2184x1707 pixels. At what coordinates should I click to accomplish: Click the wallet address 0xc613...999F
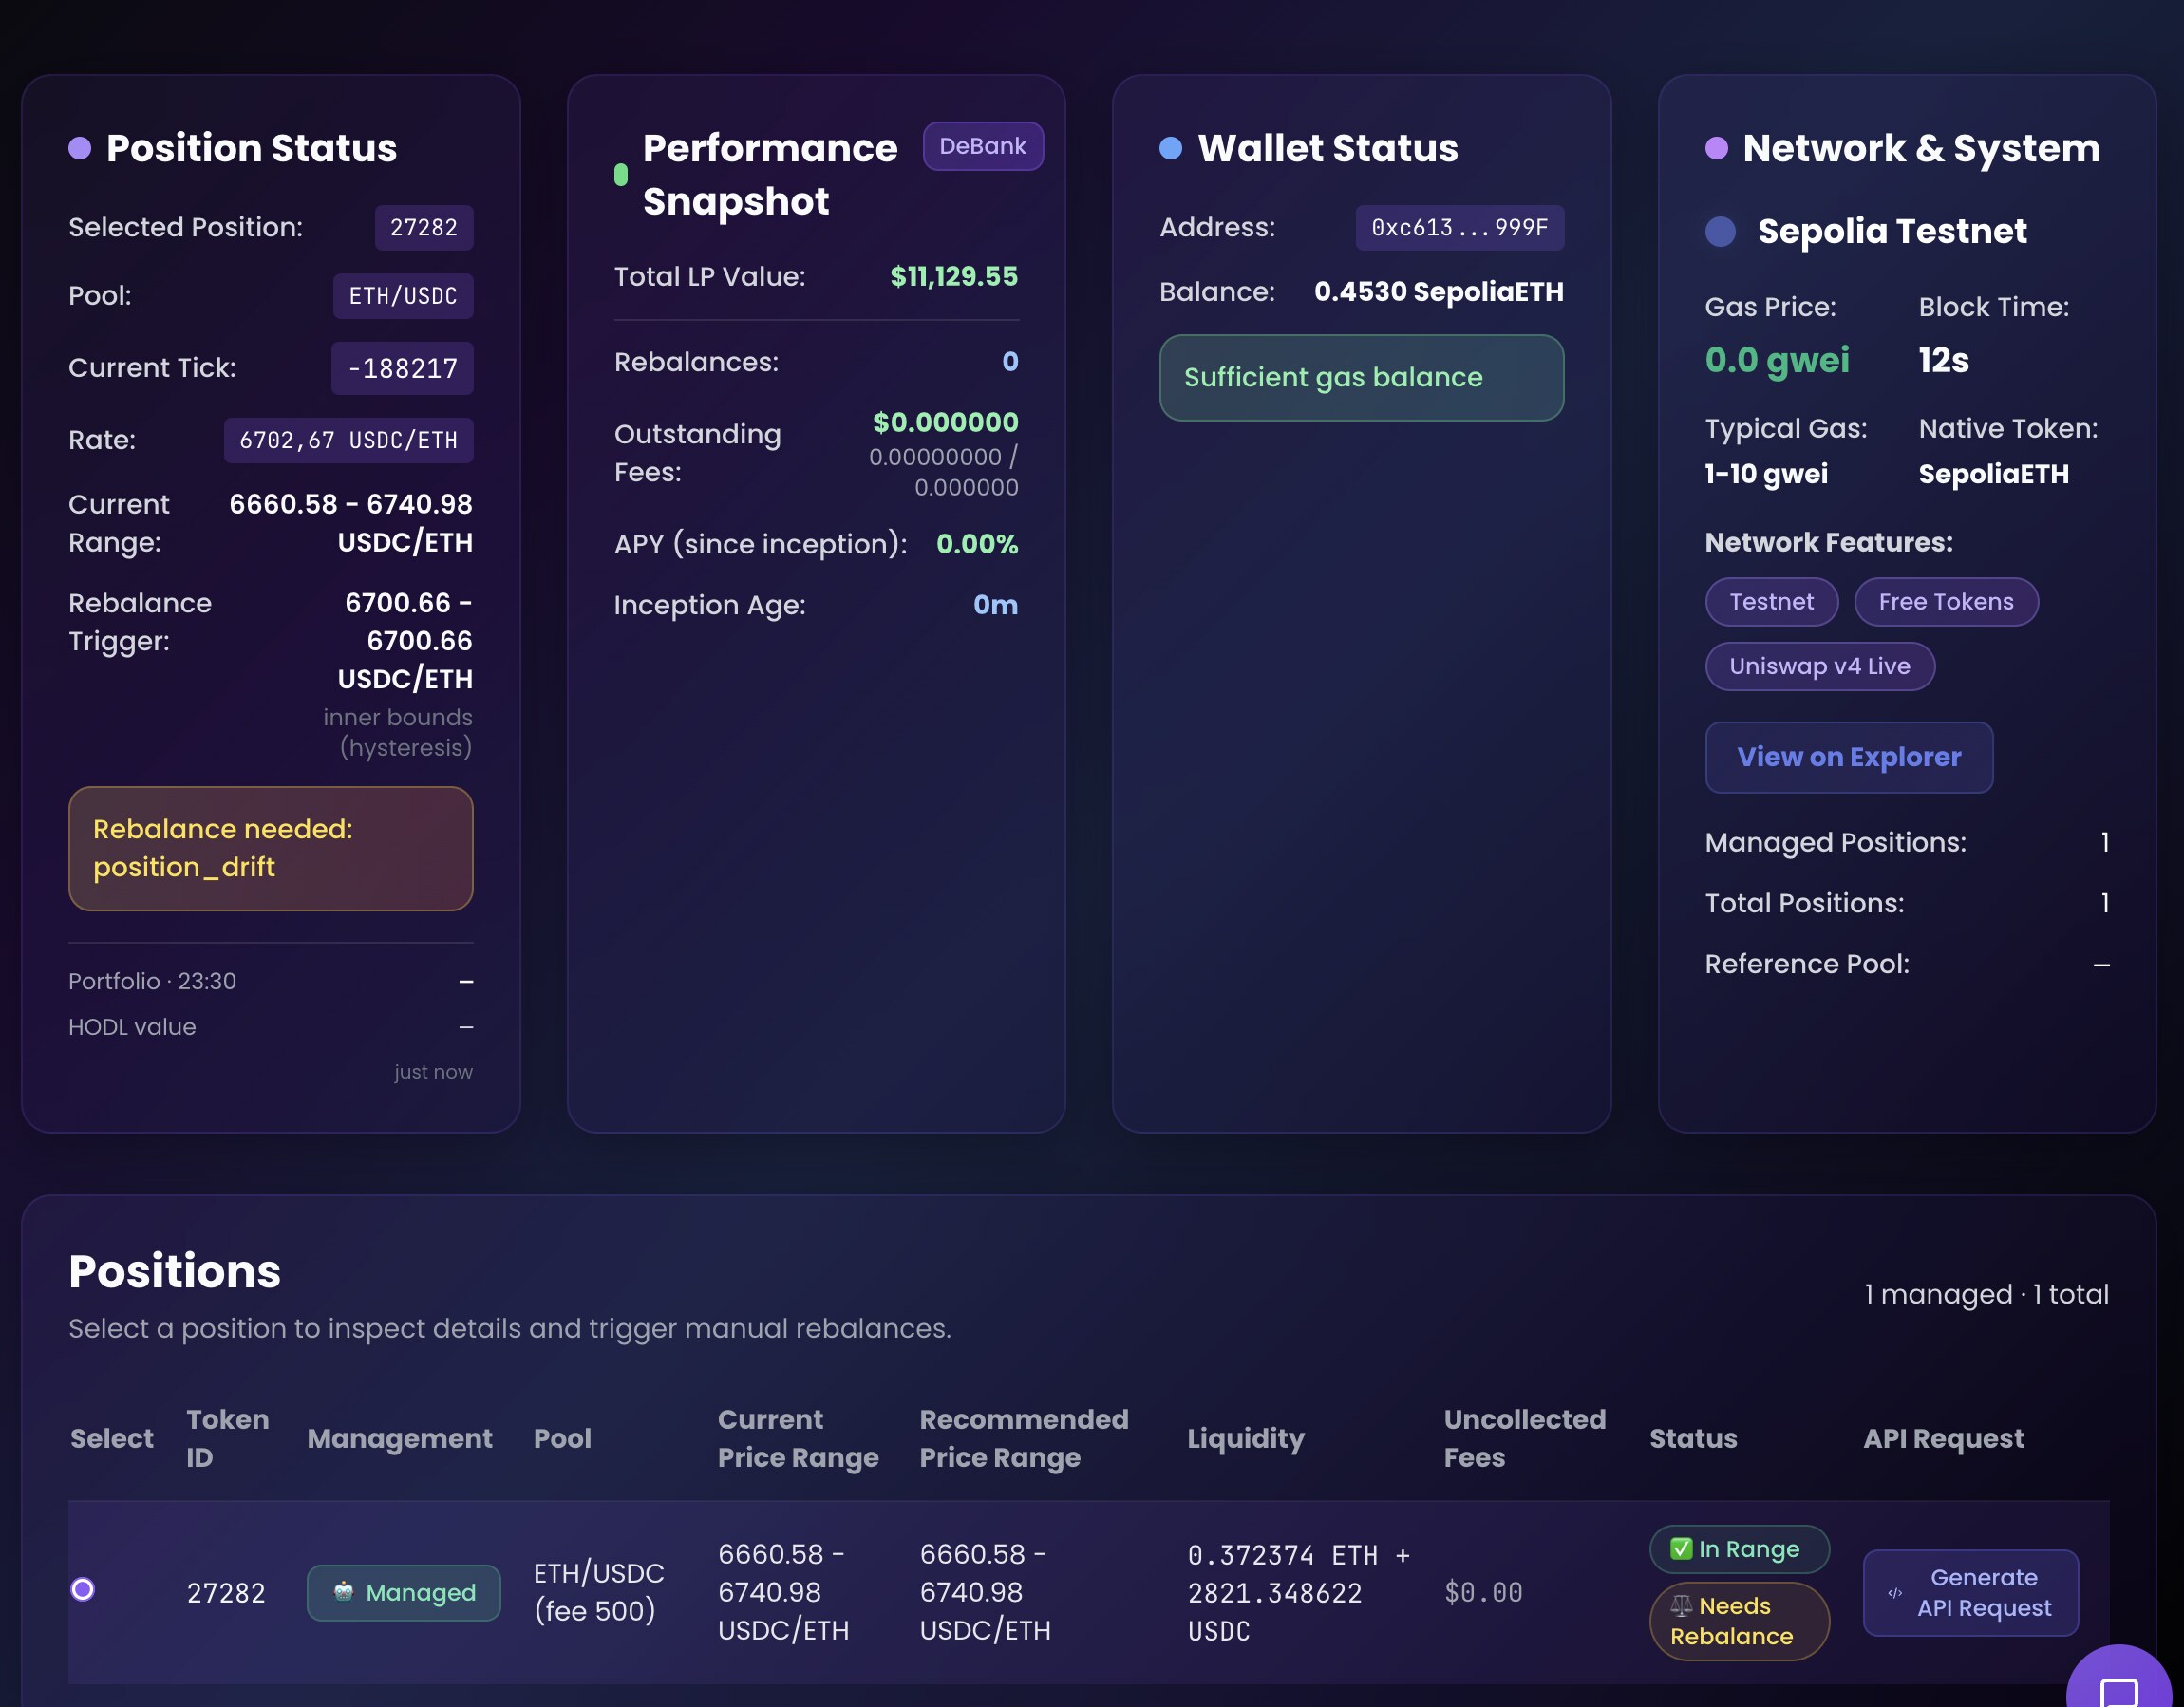click(x=1459, y=228)
